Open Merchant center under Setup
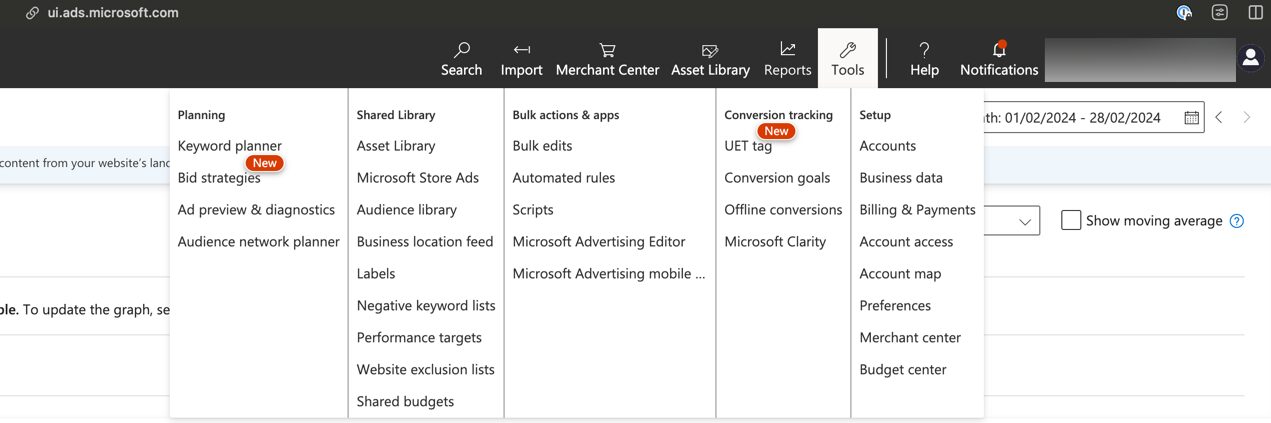1271x423 pixels. 910,338
